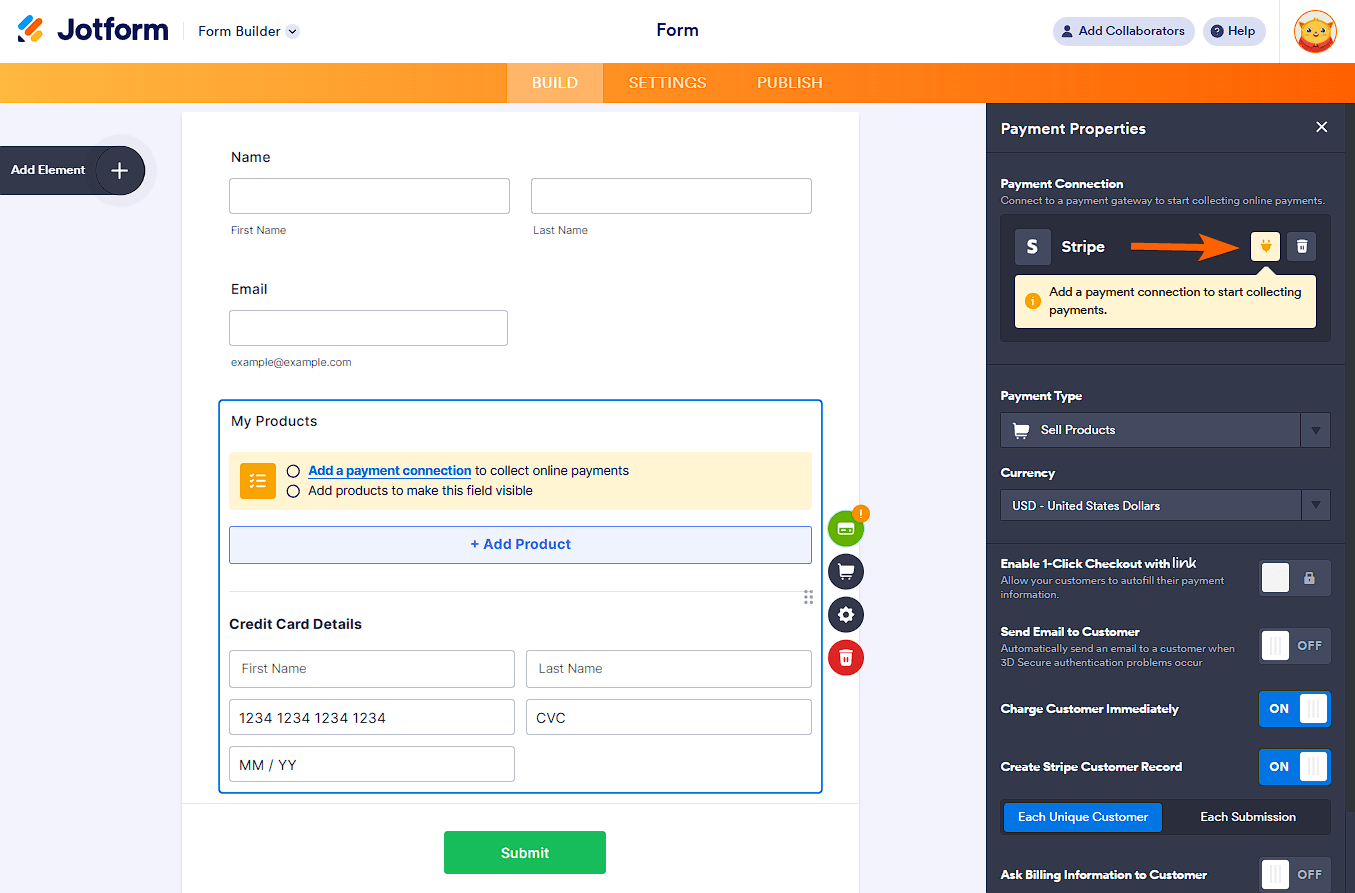
Task: Click the Payment Type dropdown arrow
Action: pyautogui.click(x=1316, y=430)
